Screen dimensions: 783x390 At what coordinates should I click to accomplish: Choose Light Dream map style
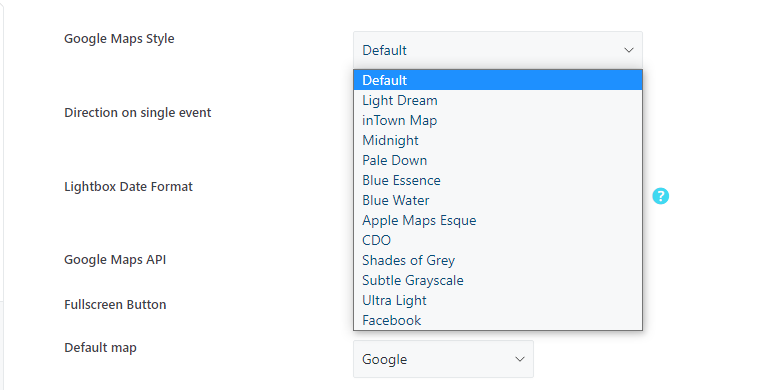pyautogui.click(x=498, y=100)
